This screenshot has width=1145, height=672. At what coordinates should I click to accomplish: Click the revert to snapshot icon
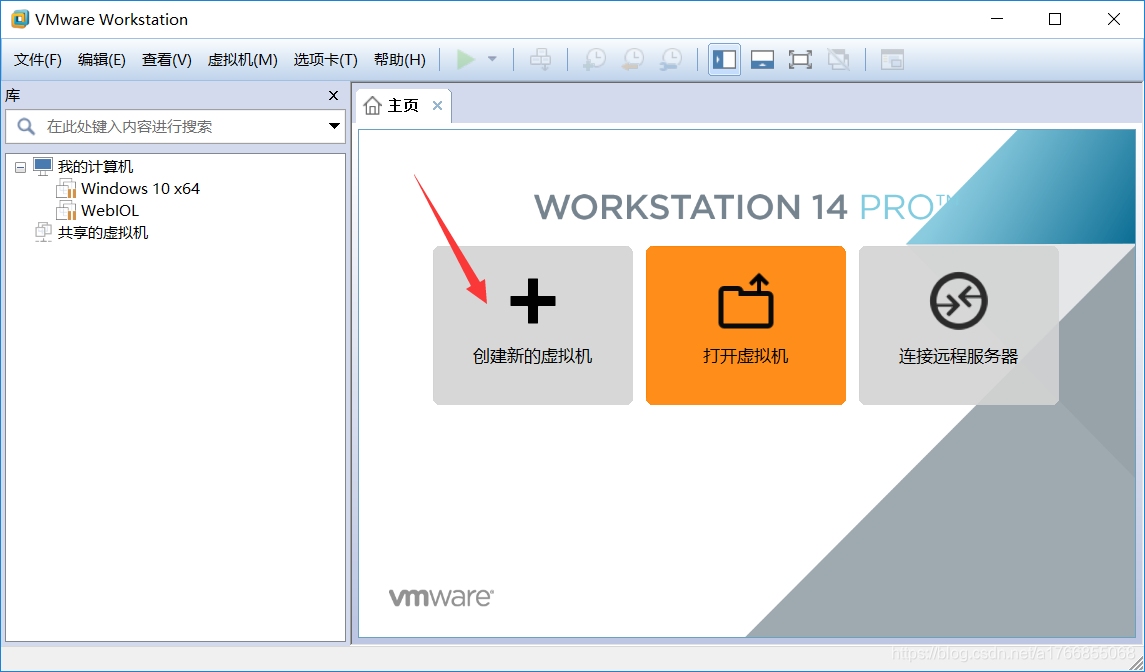tap(633, 59)
